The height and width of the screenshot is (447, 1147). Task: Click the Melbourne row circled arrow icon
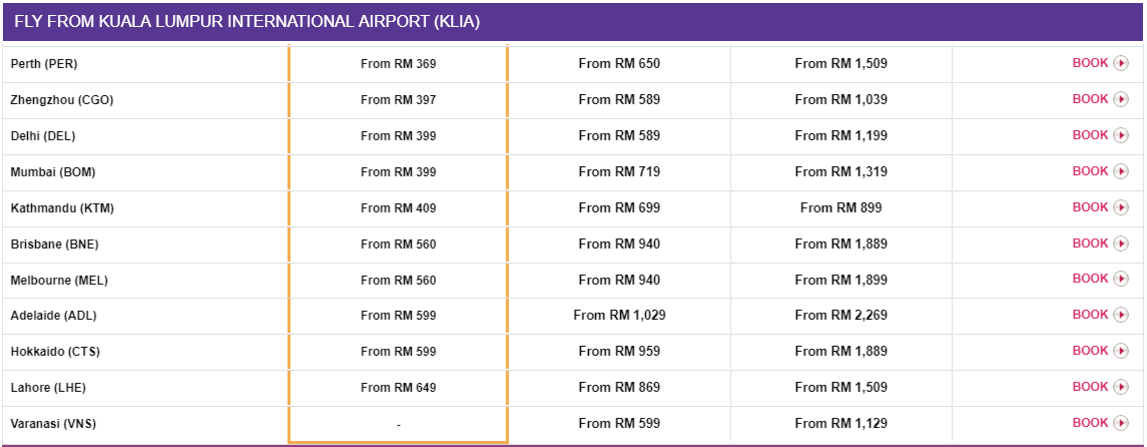[1121, 279]
